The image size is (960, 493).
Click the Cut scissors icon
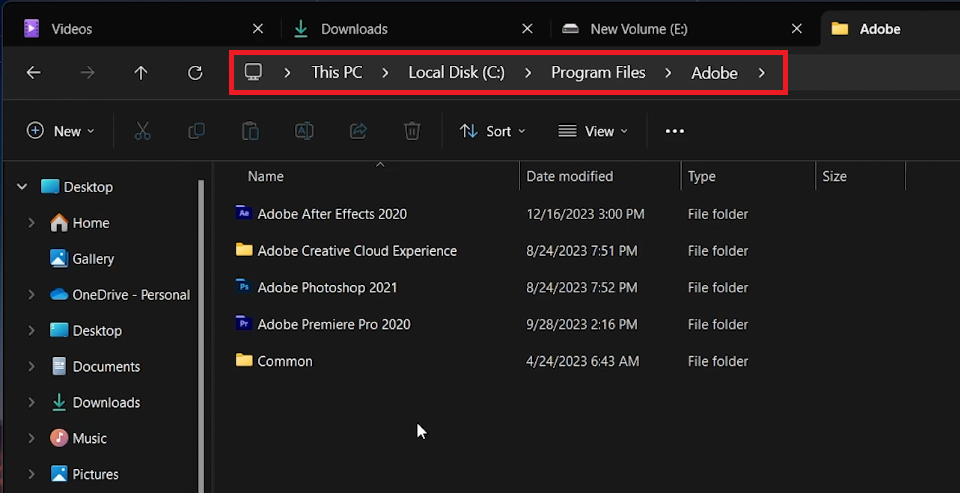143,131
